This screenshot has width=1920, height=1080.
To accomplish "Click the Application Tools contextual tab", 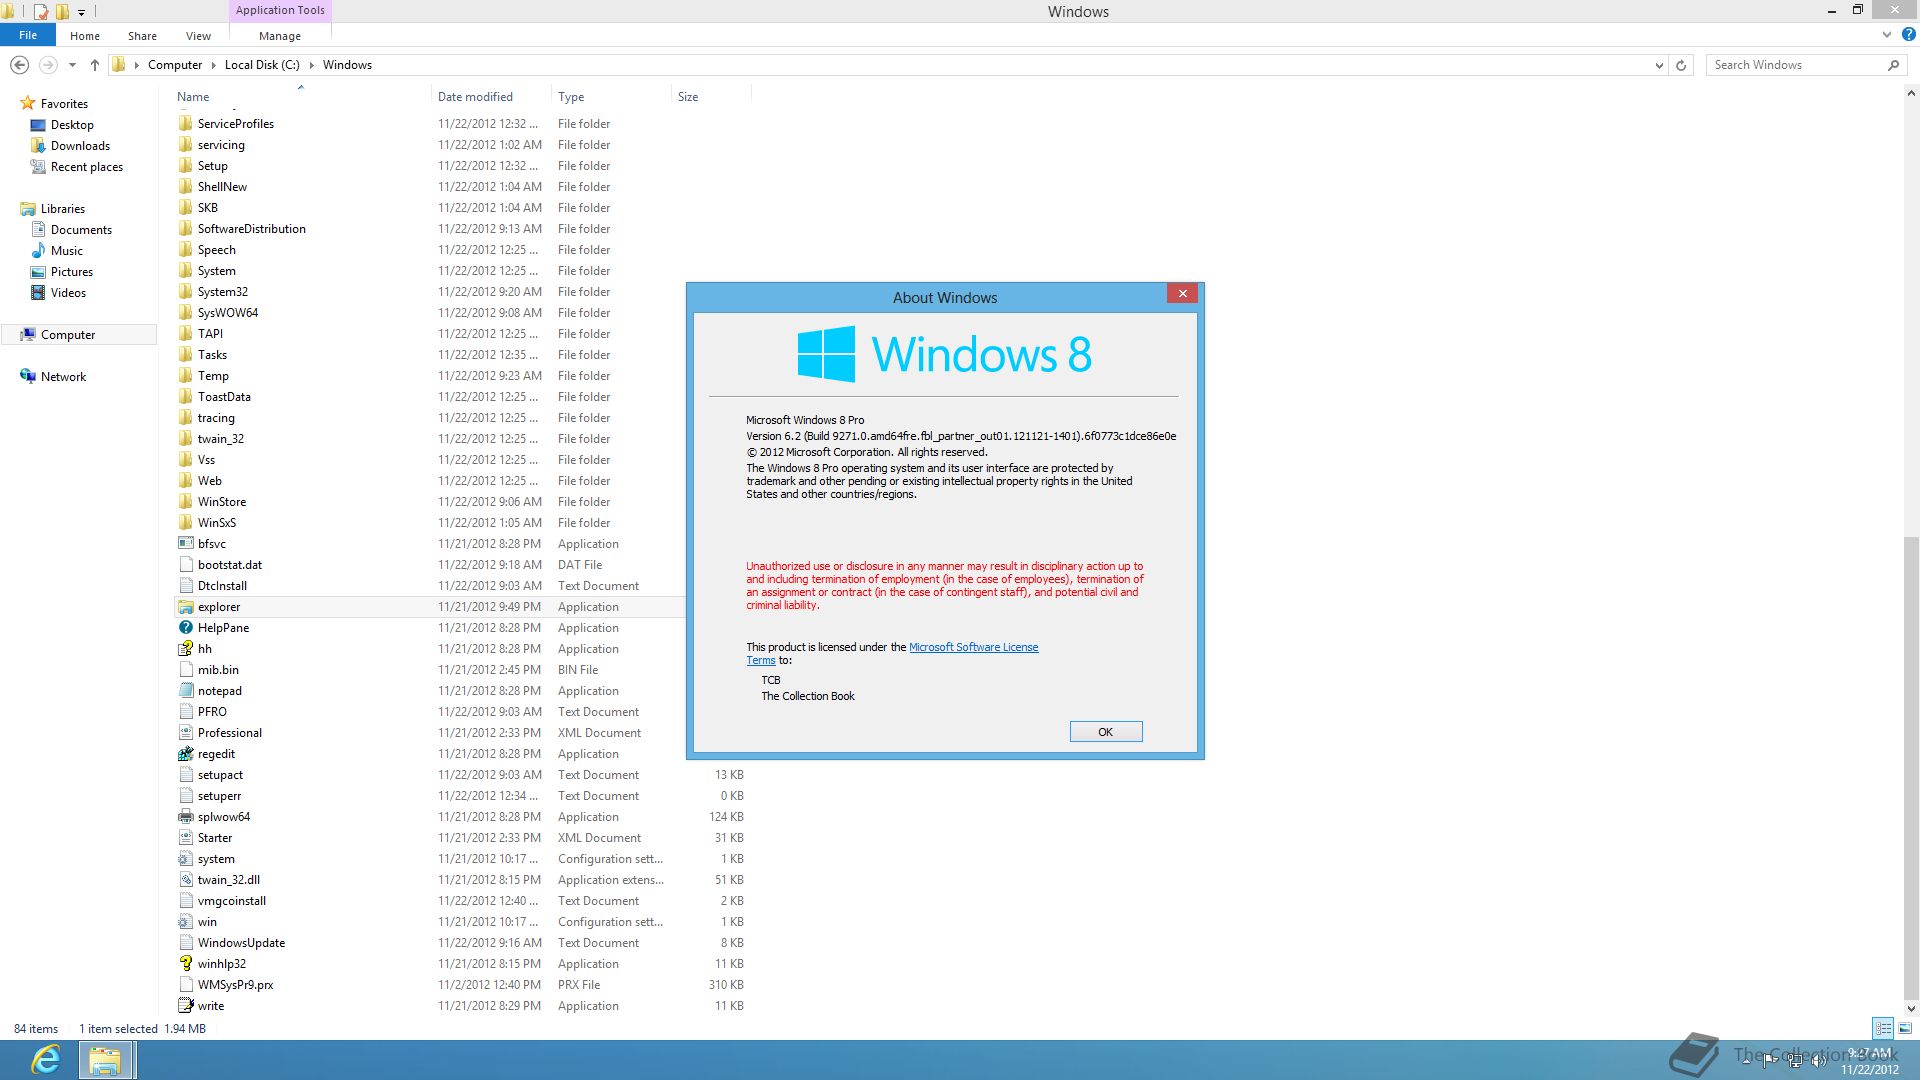I will click(x=280, y=10).
